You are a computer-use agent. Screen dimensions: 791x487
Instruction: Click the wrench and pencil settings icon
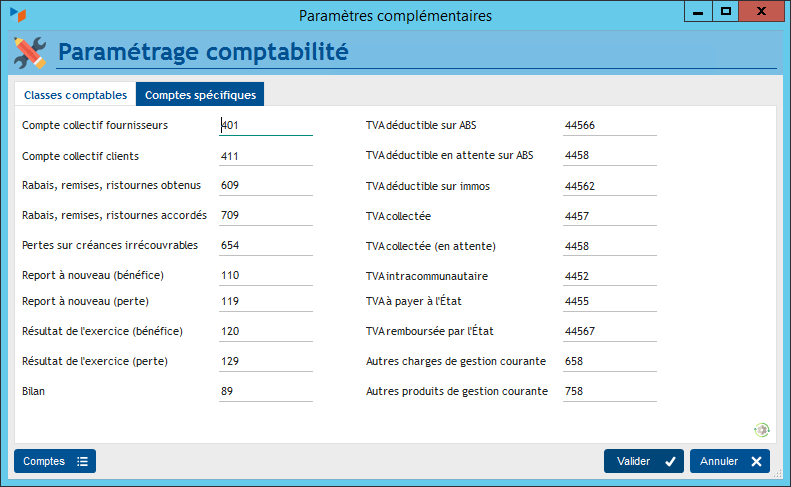(x=30, y=52)
